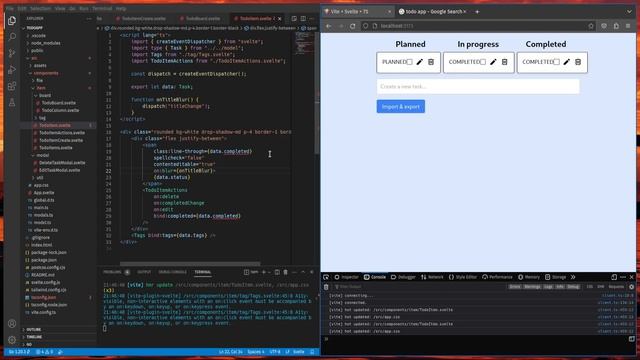This screenshot has width=640, height=360.
Task: Open the Search view in VS Code
Action: pyautogui.click(x=12, y=37)
